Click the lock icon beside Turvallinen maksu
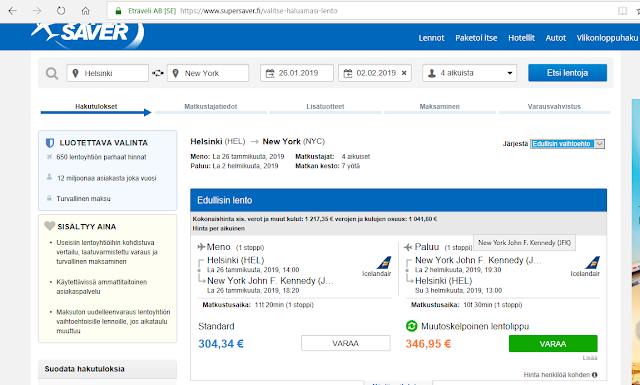Image resolution: width=640 pixels, height=385 pixels. point(49,198)
